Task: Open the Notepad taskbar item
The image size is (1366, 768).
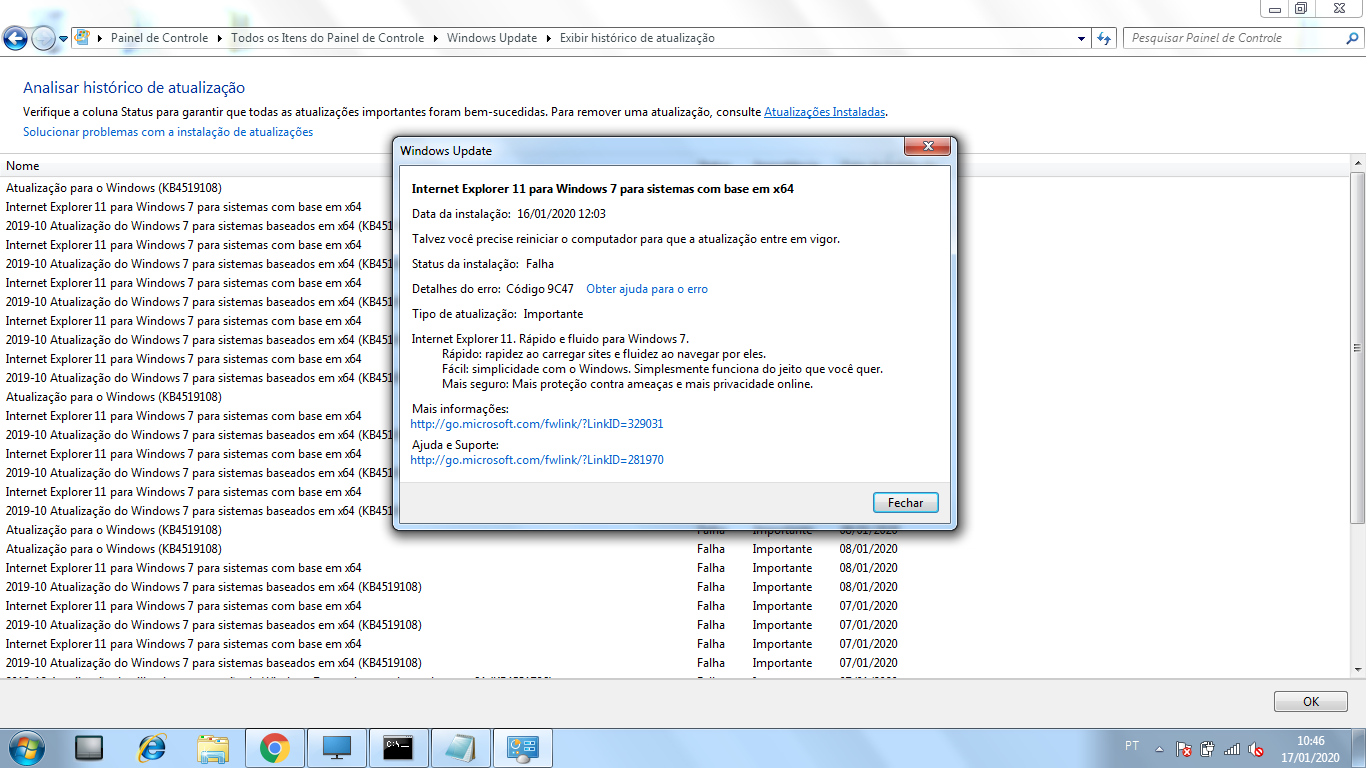Action: point(460,748)
